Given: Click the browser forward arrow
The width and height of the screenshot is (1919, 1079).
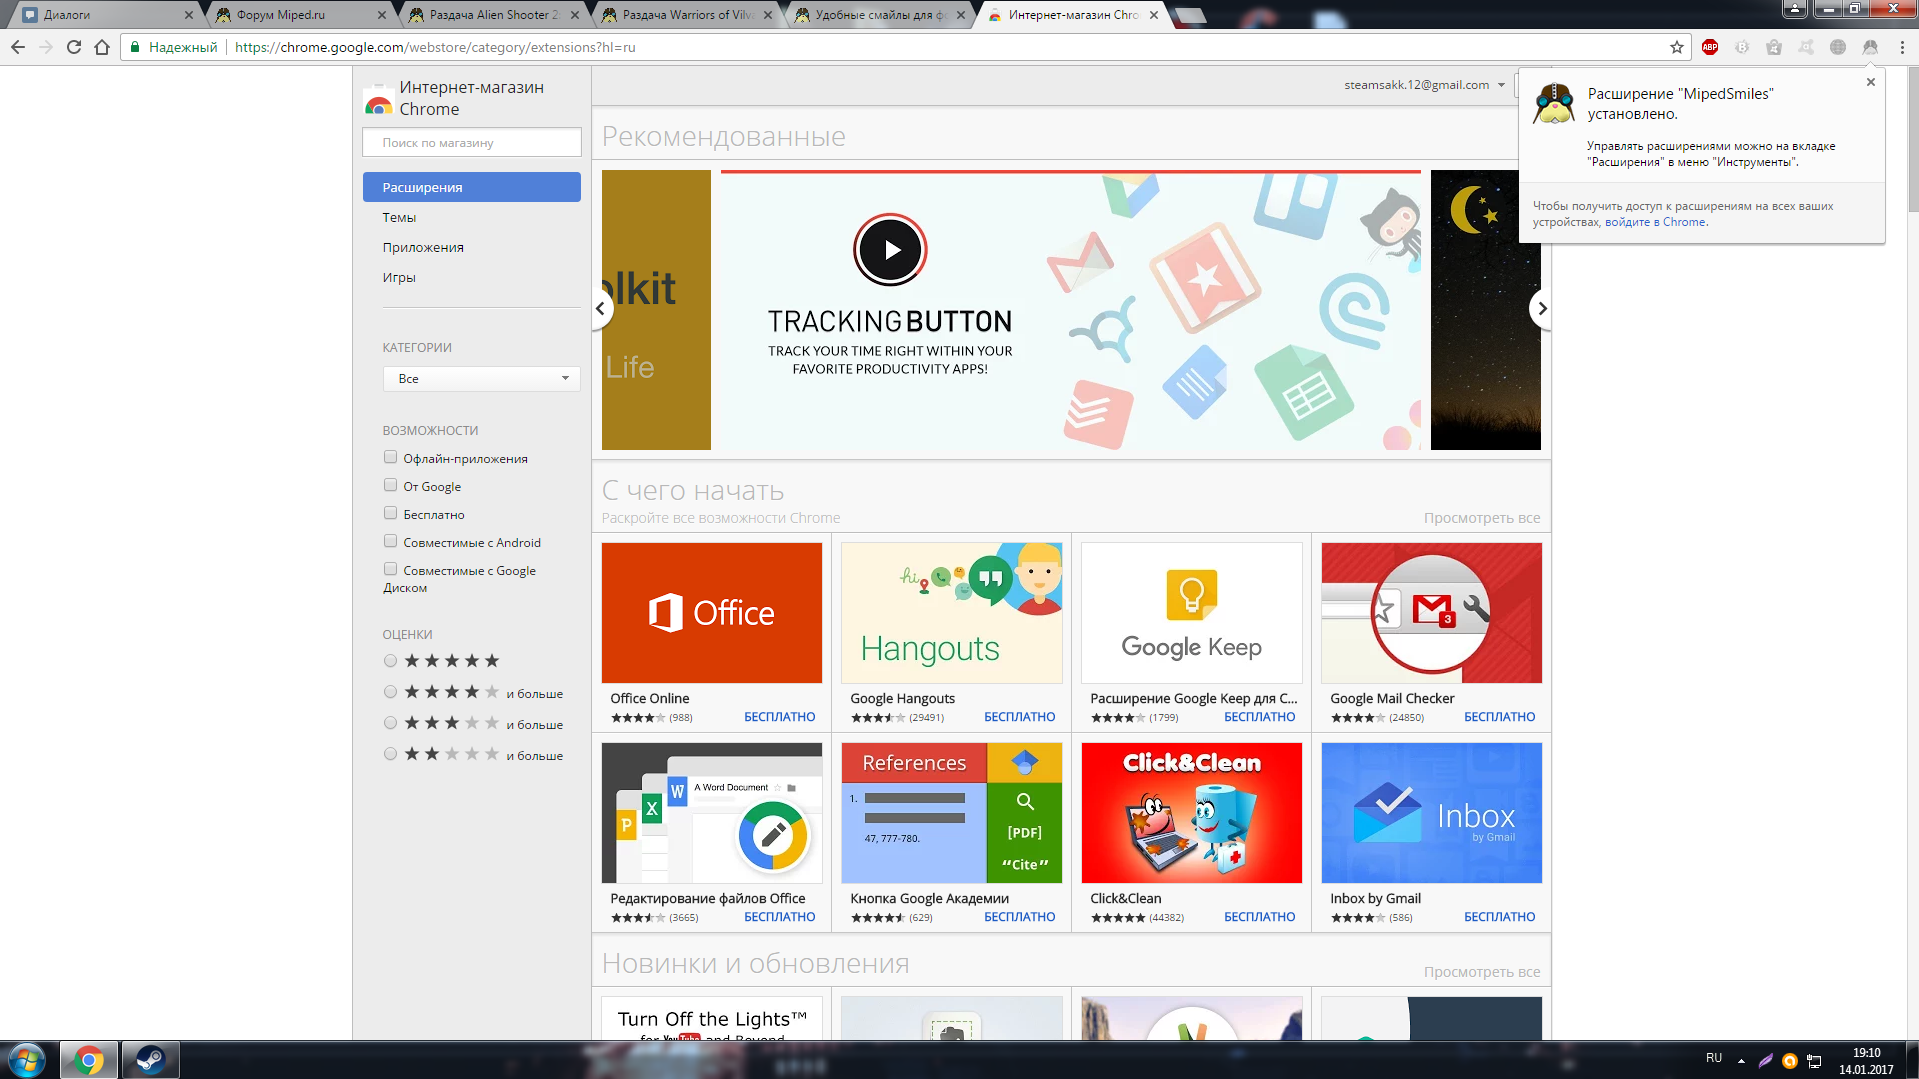Looking at the screenshot, I should point(46,47).
